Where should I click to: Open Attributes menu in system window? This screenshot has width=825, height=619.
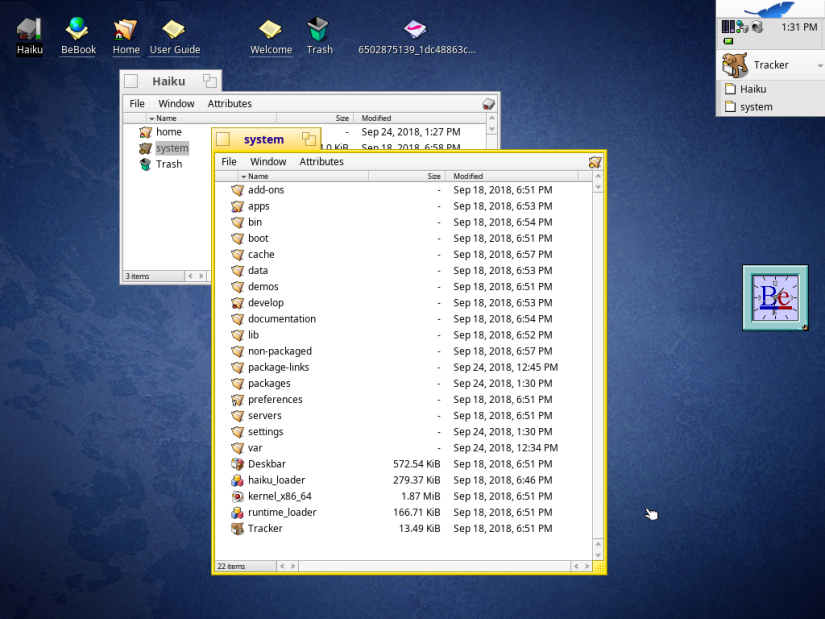[321, 162]
